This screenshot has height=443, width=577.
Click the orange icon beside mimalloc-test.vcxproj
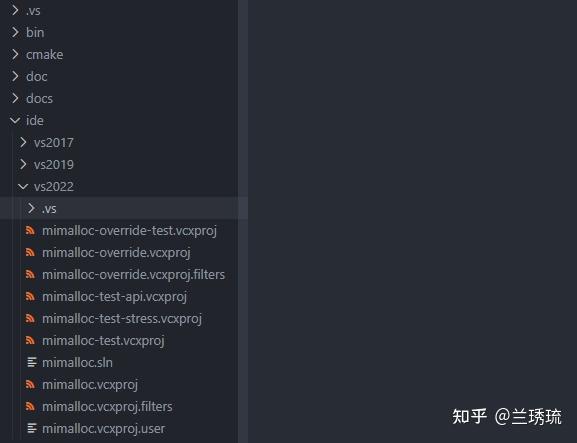[30, 341]
